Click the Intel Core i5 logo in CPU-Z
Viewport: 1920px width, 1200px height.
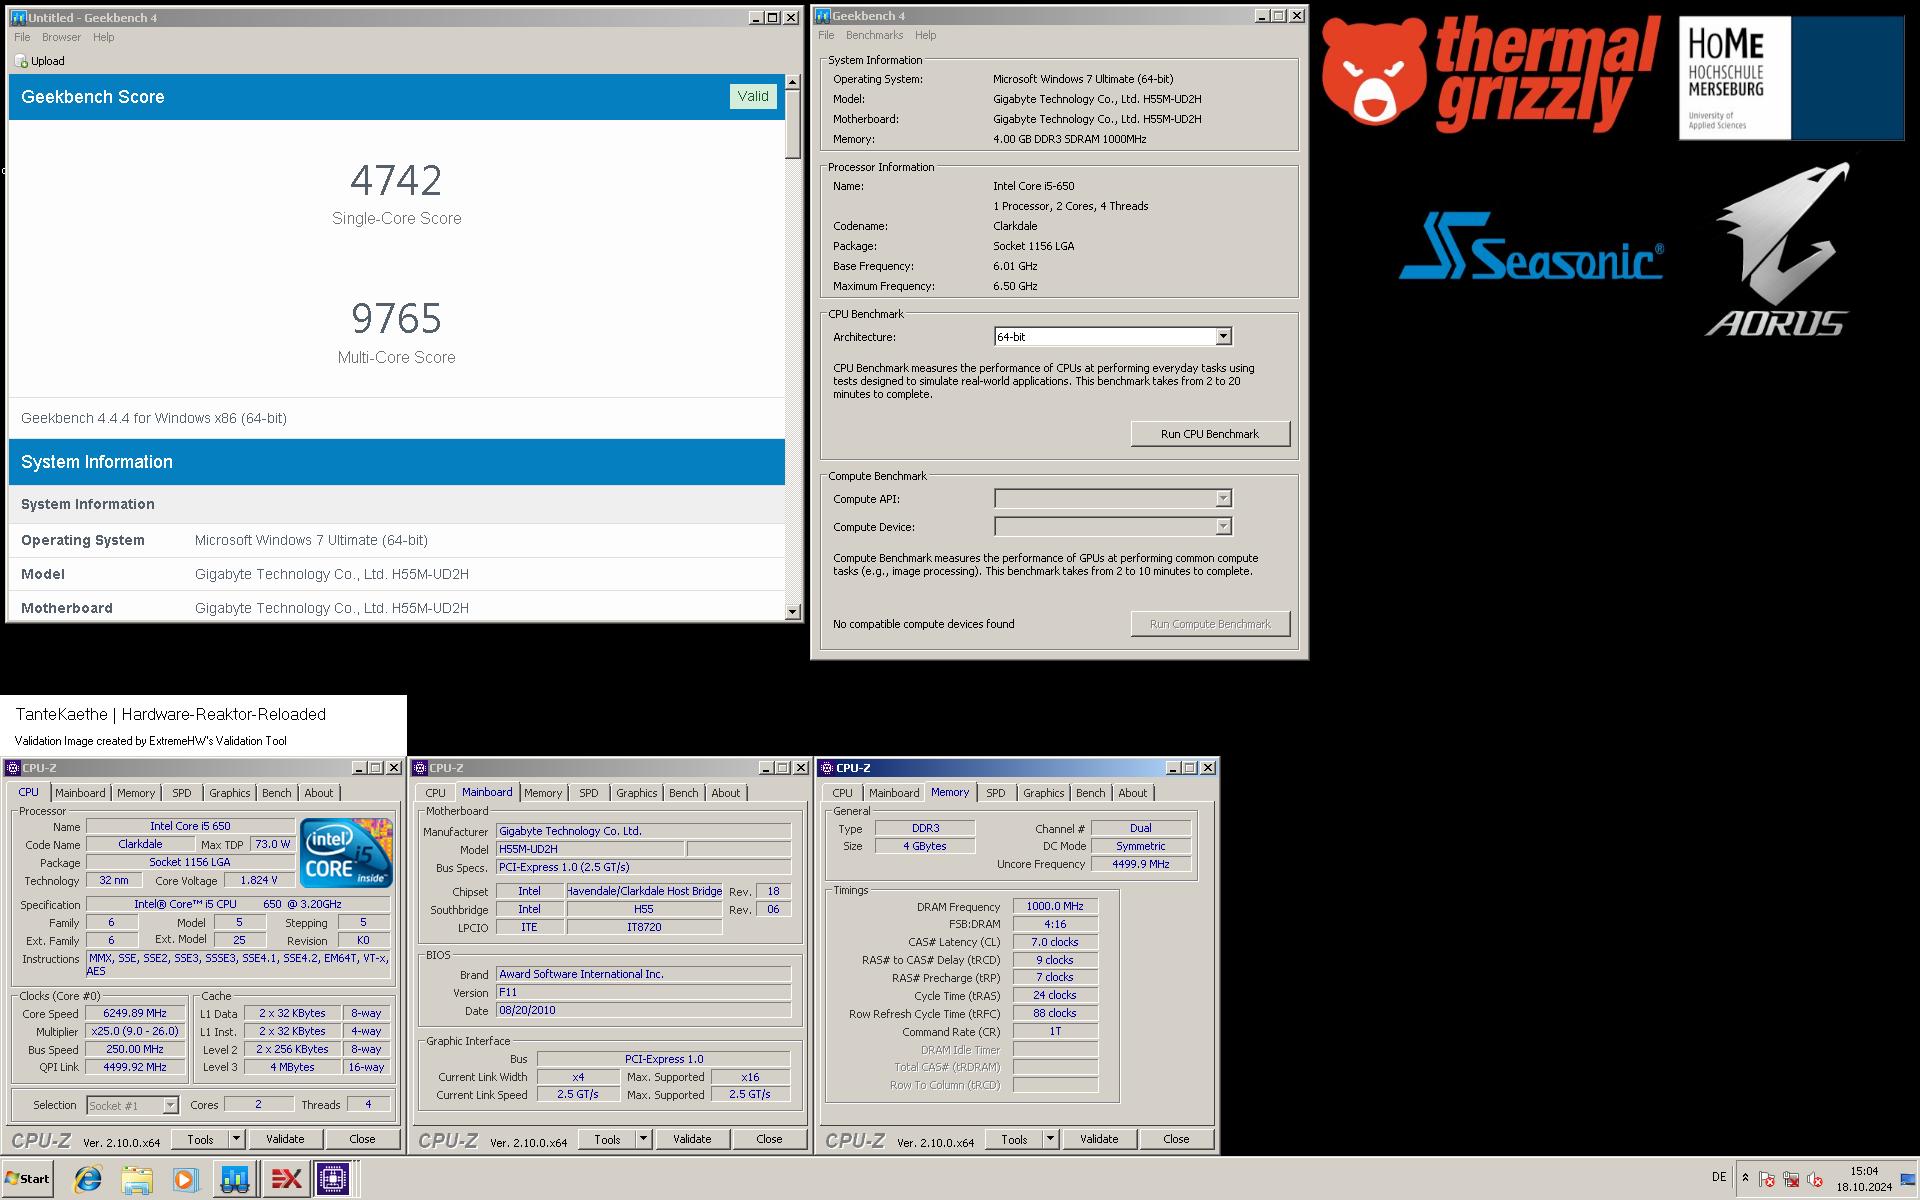point(346,852)
